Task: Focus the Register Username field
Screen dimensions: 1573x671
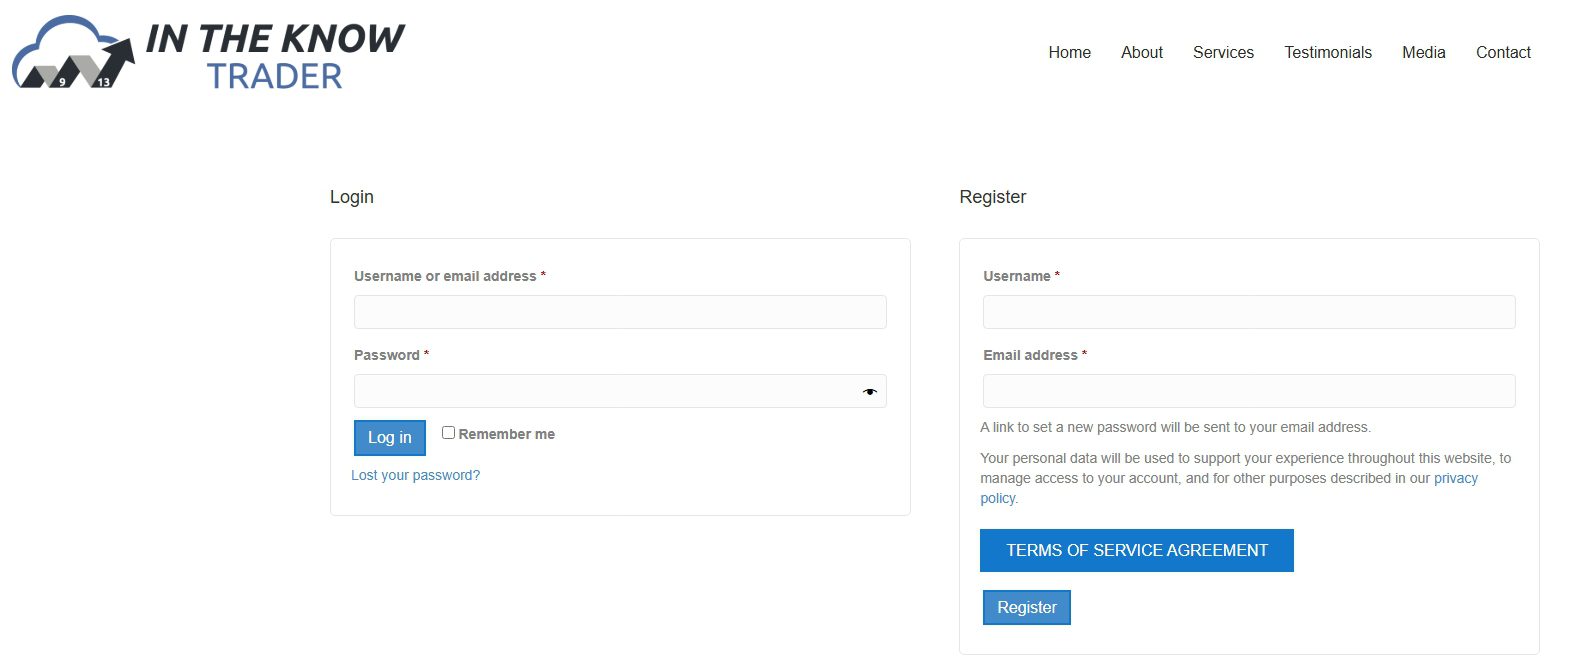Action: 1249,312
